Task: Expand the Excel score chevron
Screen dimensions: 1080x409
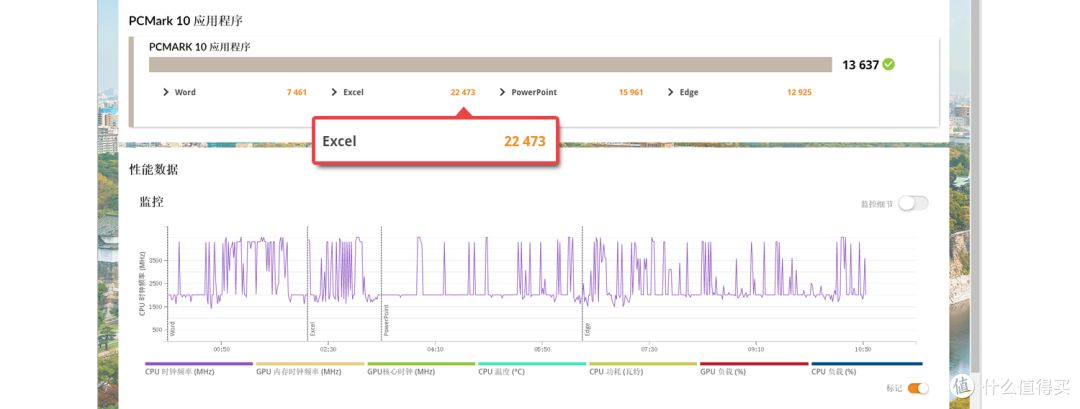Action: (x=334, y=92)
